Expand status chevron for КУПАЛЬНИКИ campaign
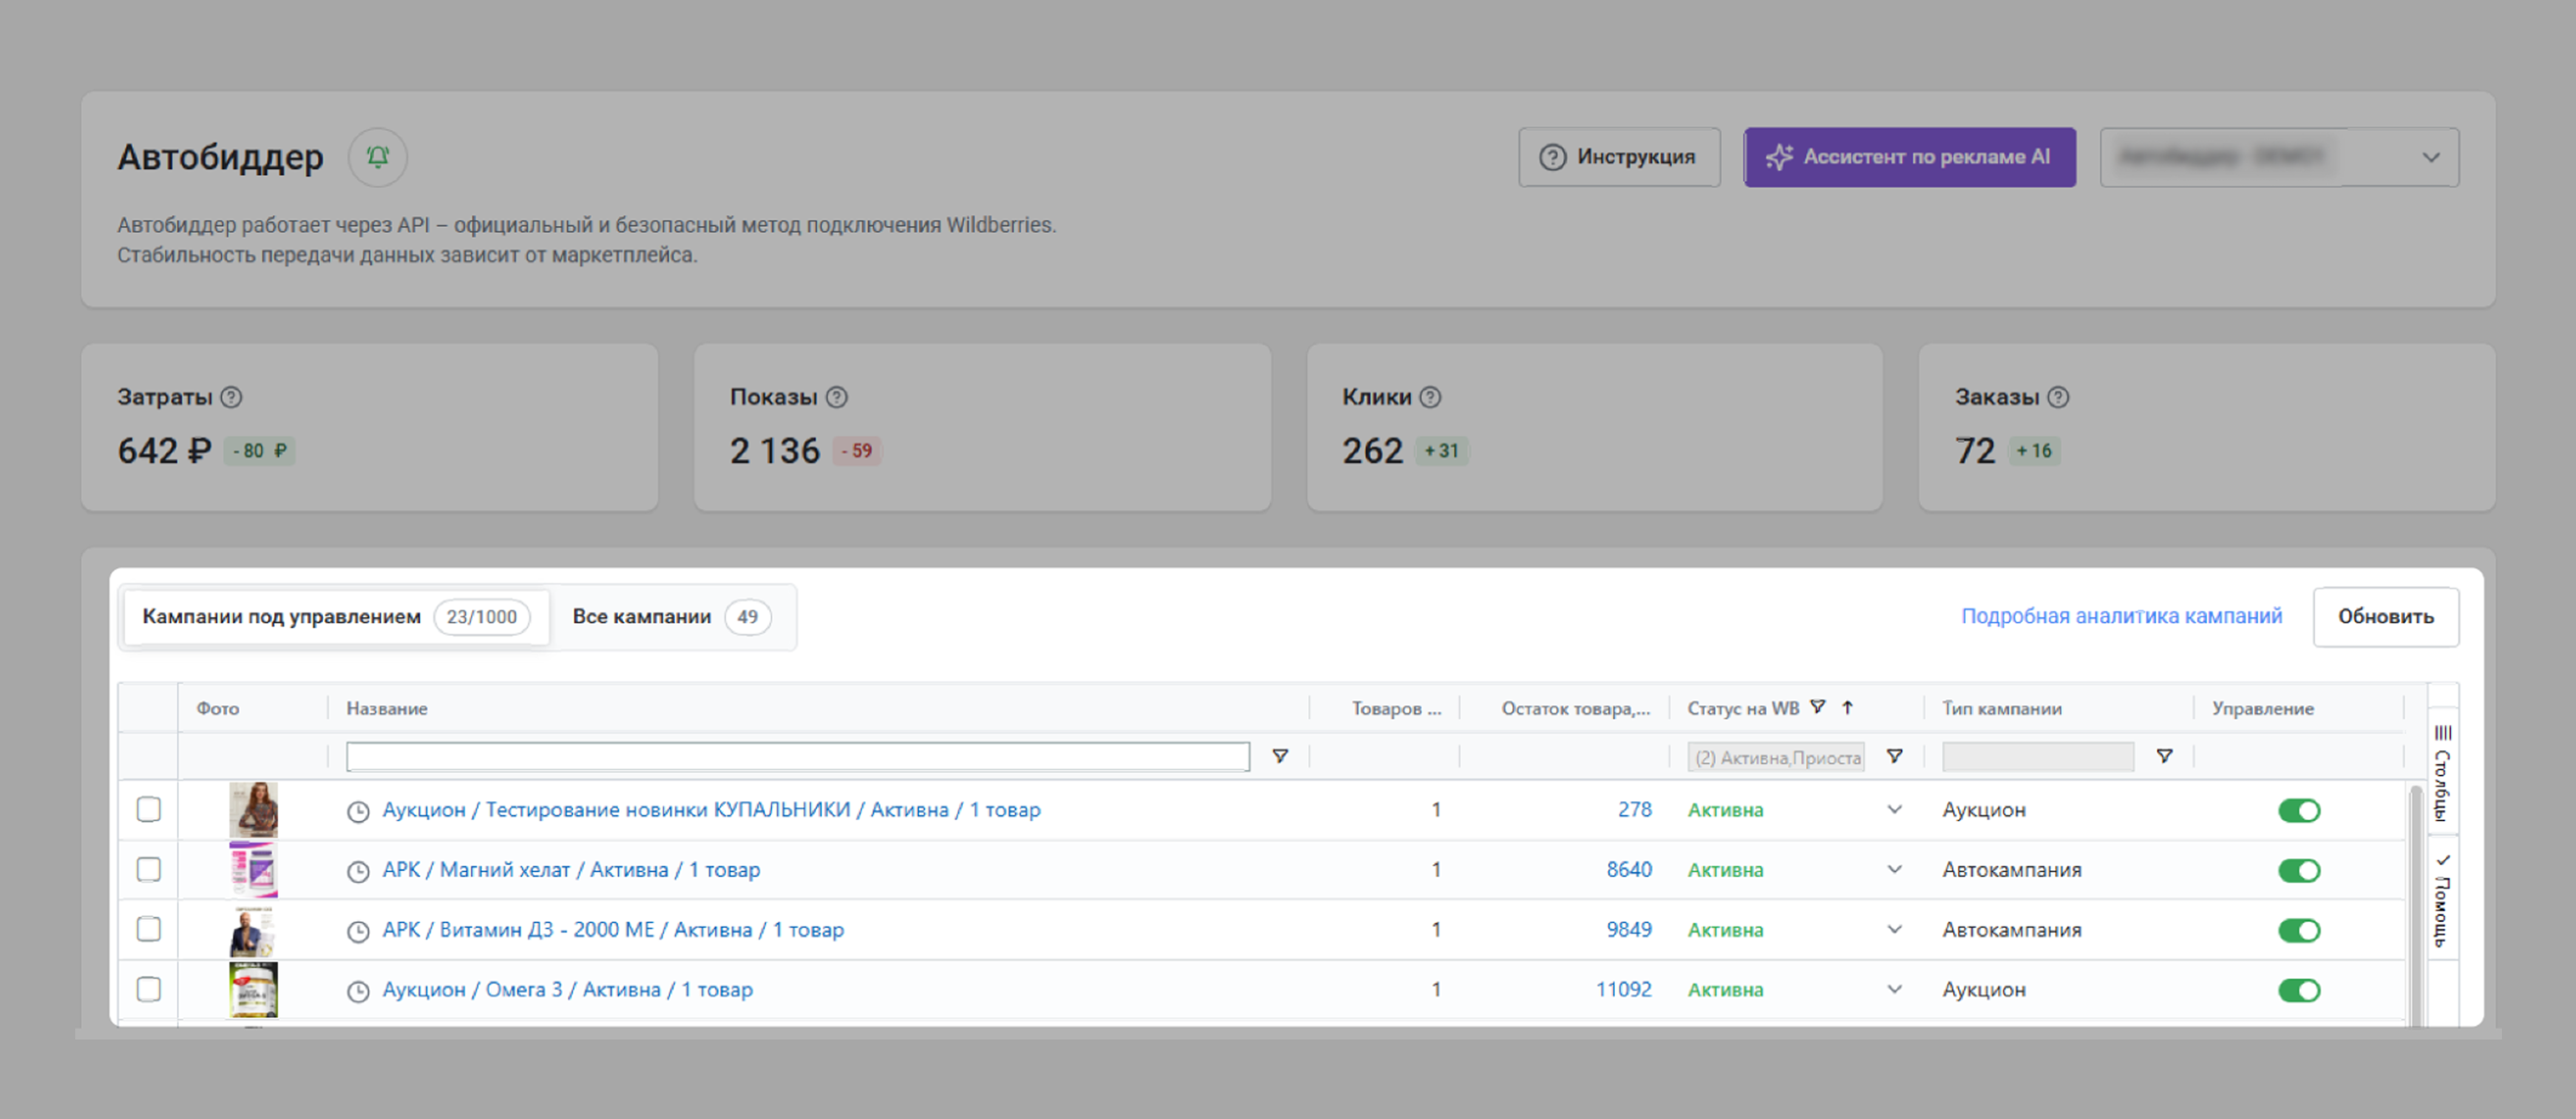 point(1894,809)
